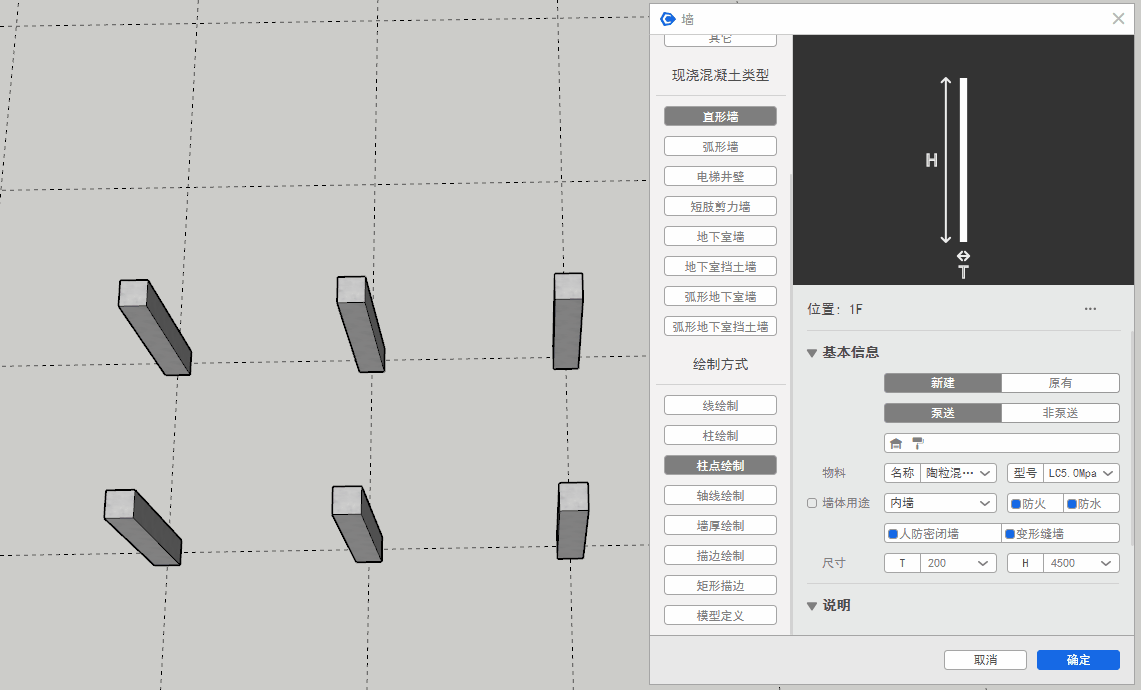Open the T thickness 200 dropdown
Image resolution: width=1141 pixels, height=690 pixels.
957,563
